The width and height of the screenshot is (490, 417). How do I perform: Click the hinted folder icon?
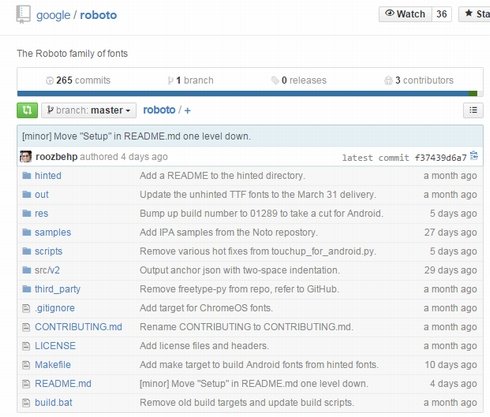[x=27, y=175]
